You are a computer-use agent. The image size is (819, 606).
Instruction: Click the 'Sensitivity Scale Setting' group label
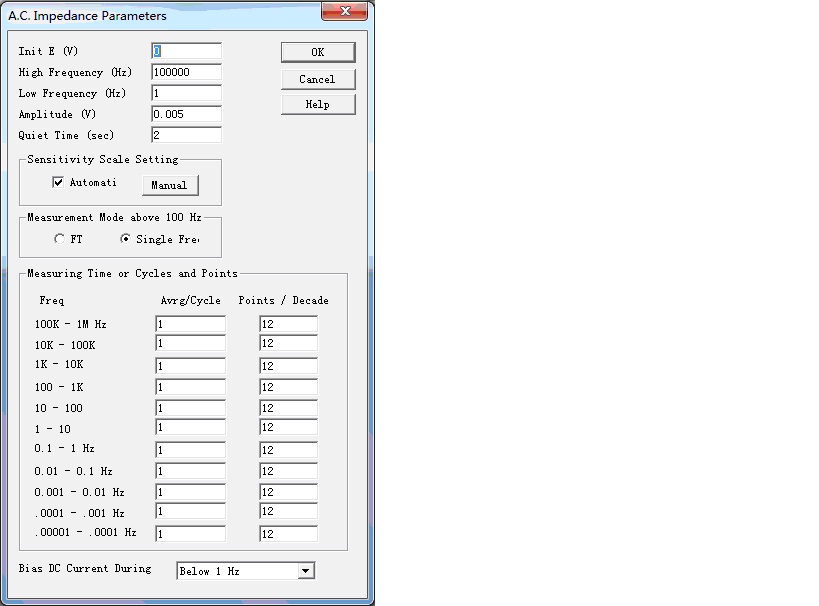point(103,159)
